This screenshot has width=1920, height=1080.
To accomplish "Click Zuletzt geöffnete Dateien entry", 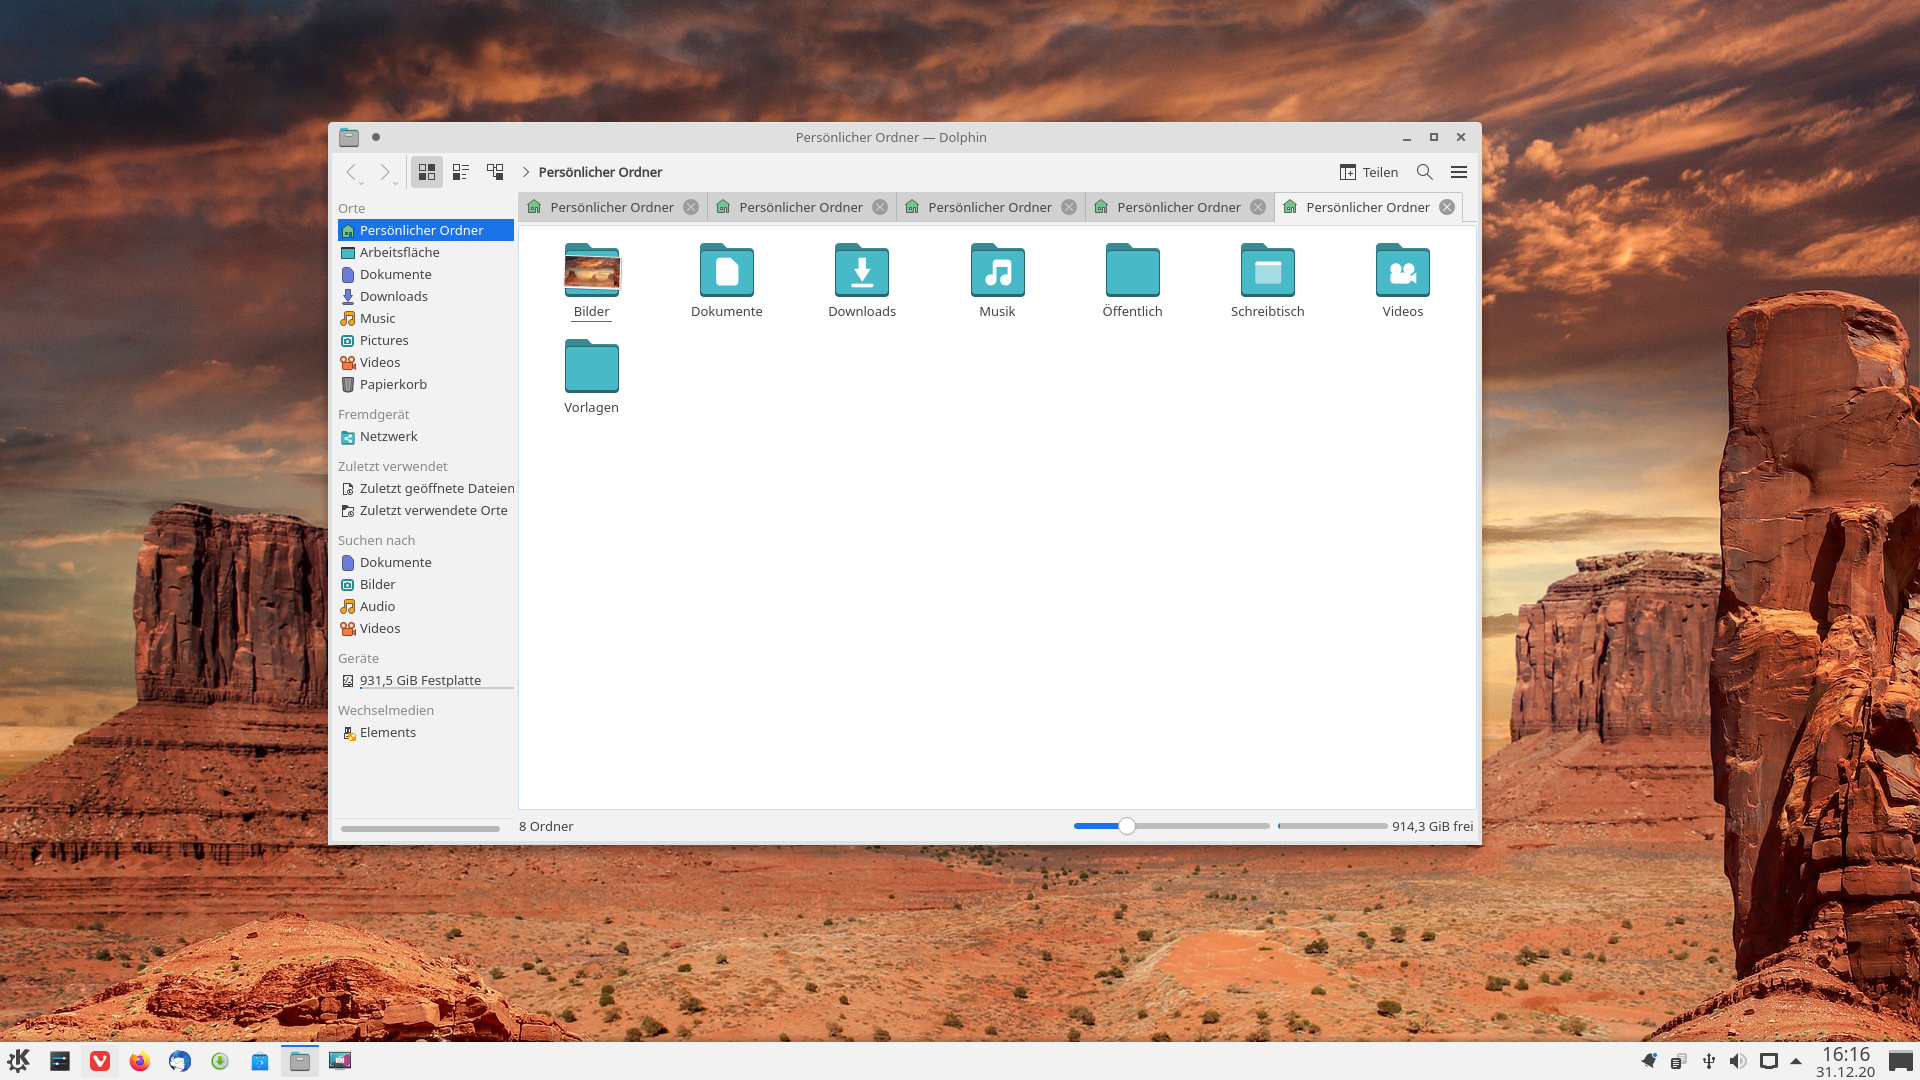I will 436,488.
